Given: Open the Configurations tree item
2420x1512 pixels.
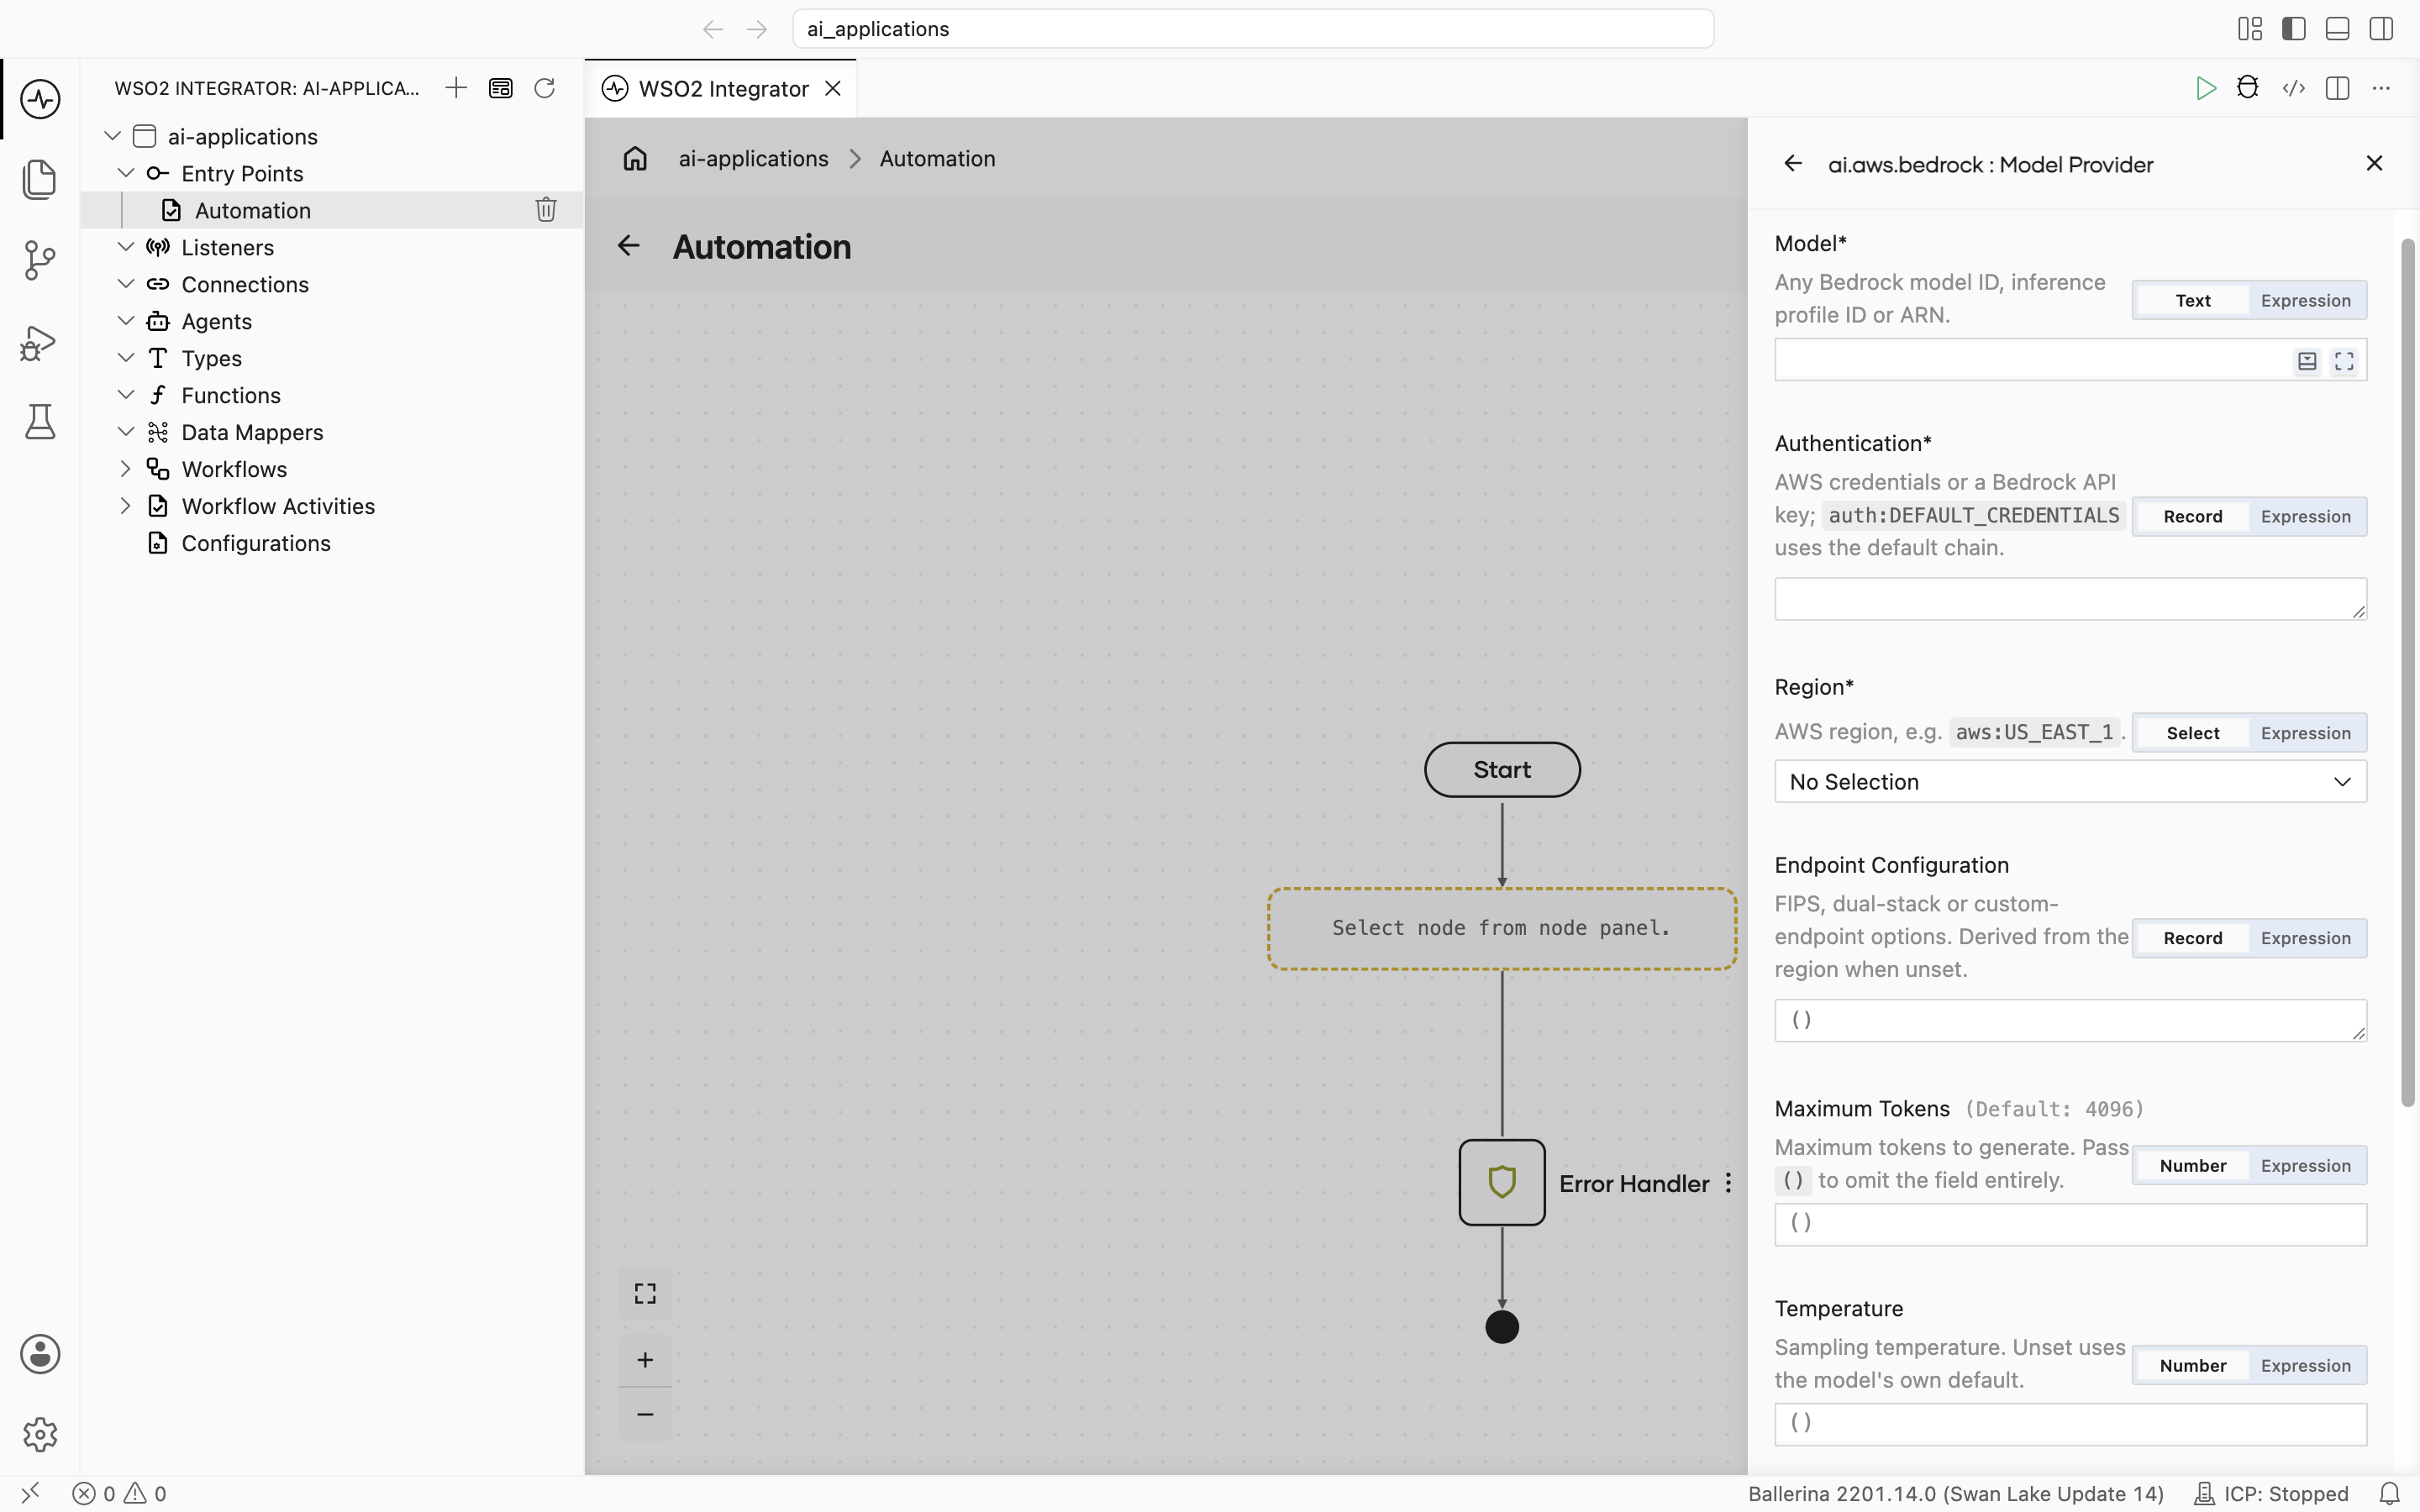Looking at the screenshot, I should point(332,543).
